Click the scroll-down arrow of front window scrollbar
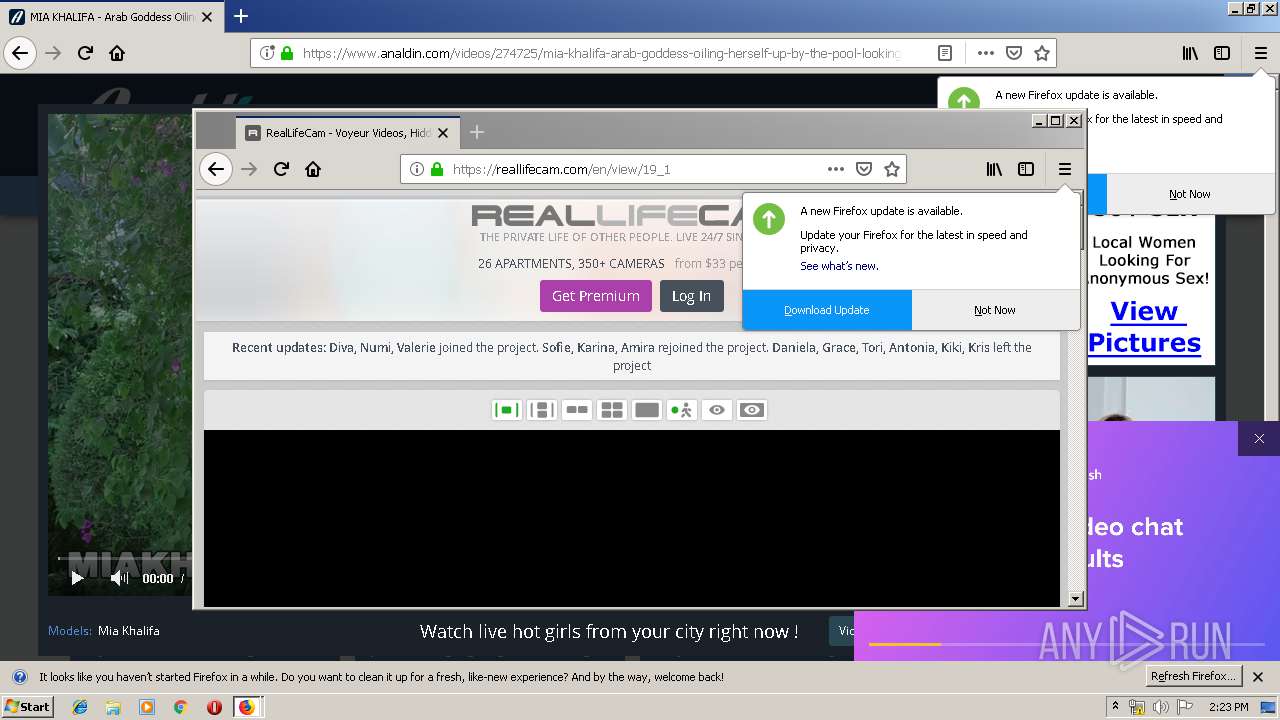 1076,599
